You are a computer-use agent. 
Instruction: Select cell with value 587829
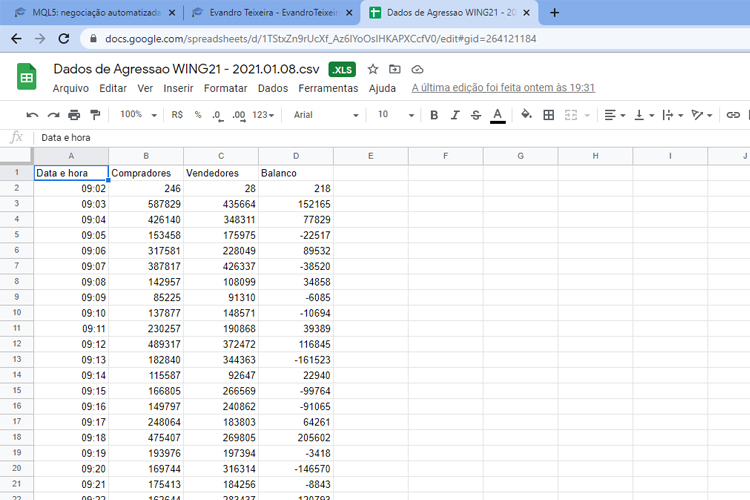(146, 204)
